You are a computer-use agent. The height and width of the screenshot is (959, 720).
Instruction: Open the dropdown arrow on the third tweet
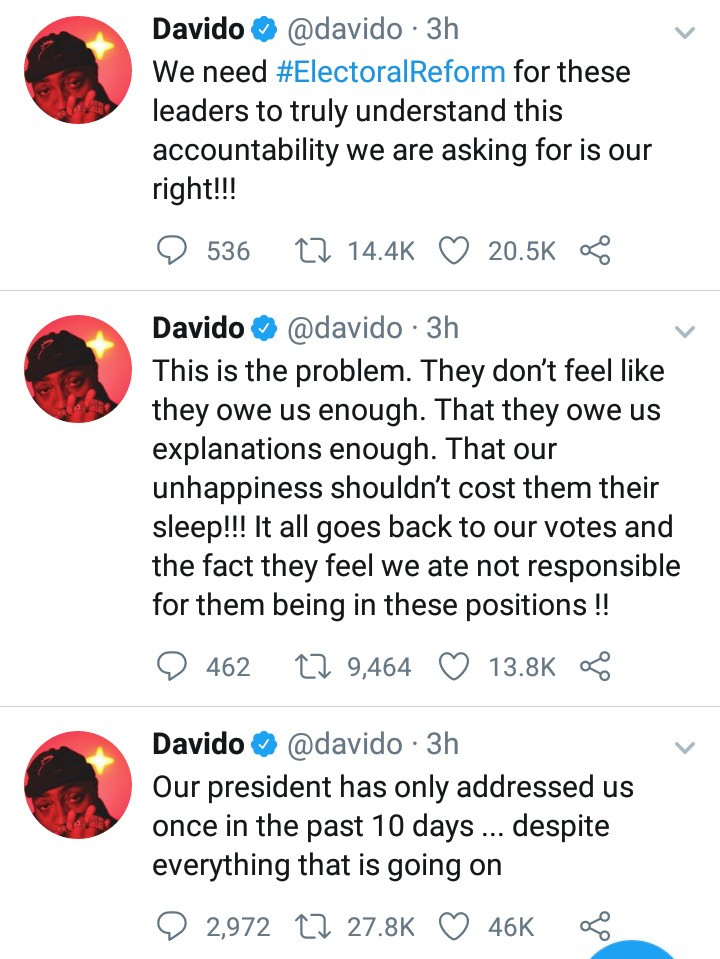[685, 747]
